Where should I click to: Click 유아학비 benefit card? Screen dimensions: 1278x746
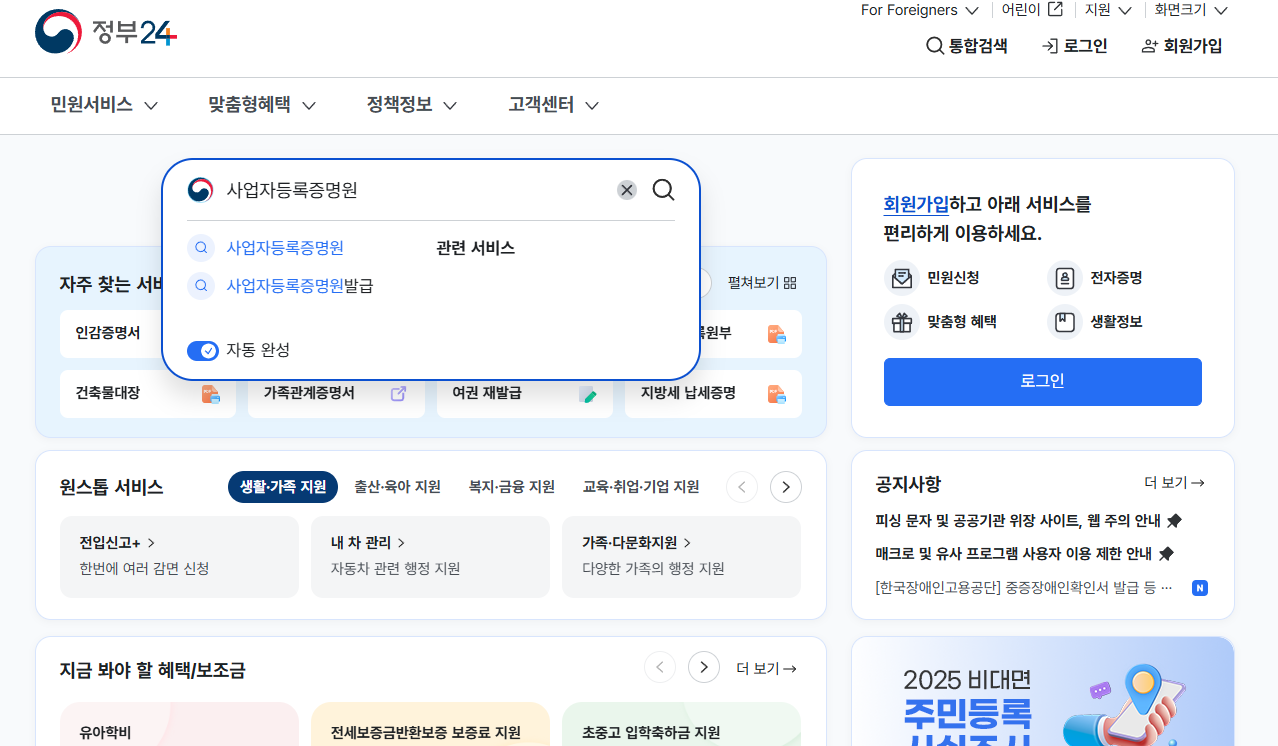tap(180, 724)
